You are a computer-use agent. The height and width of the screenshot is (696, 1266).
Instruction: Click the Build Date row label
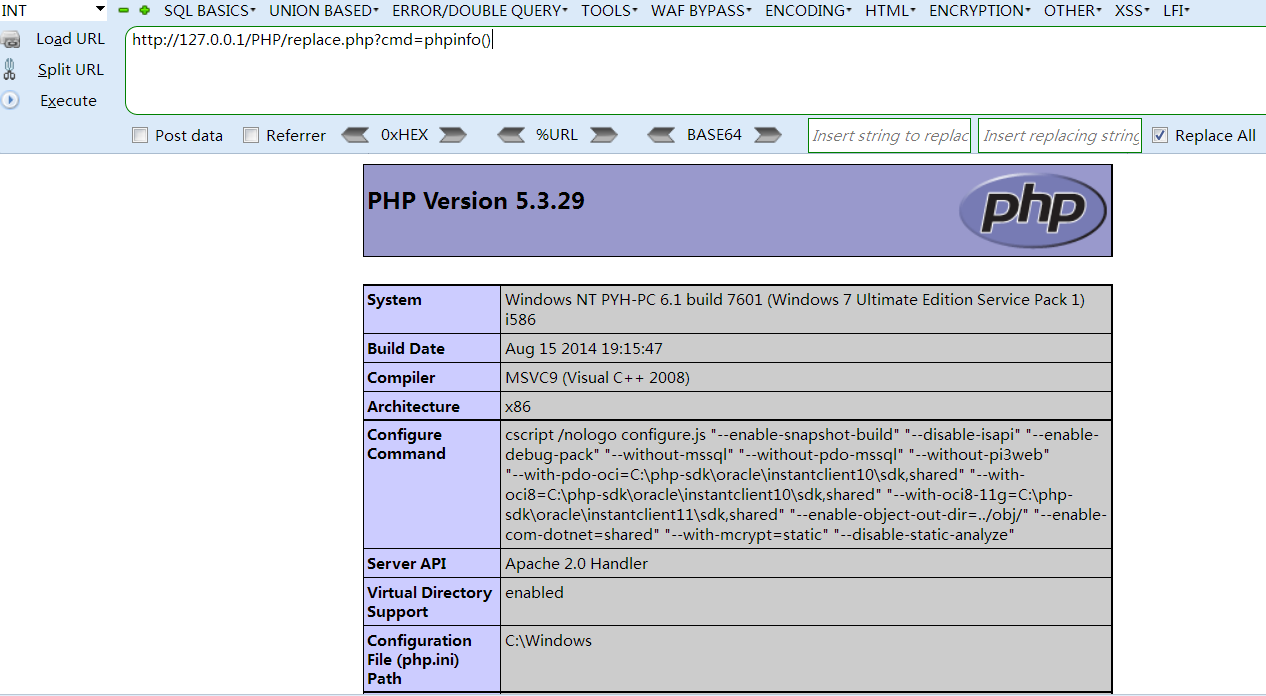tap(406, 349)
